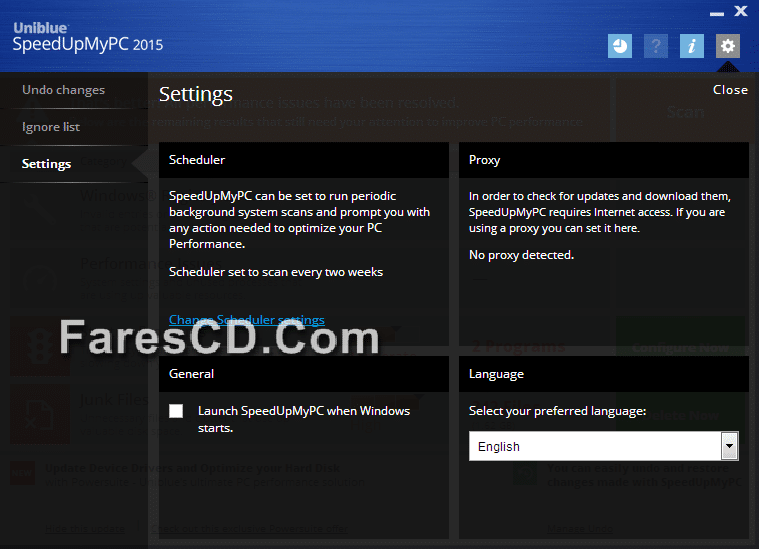Viewport: 759px width, 550px height.
Task: Click the Language section header
Action: [604, 374]
